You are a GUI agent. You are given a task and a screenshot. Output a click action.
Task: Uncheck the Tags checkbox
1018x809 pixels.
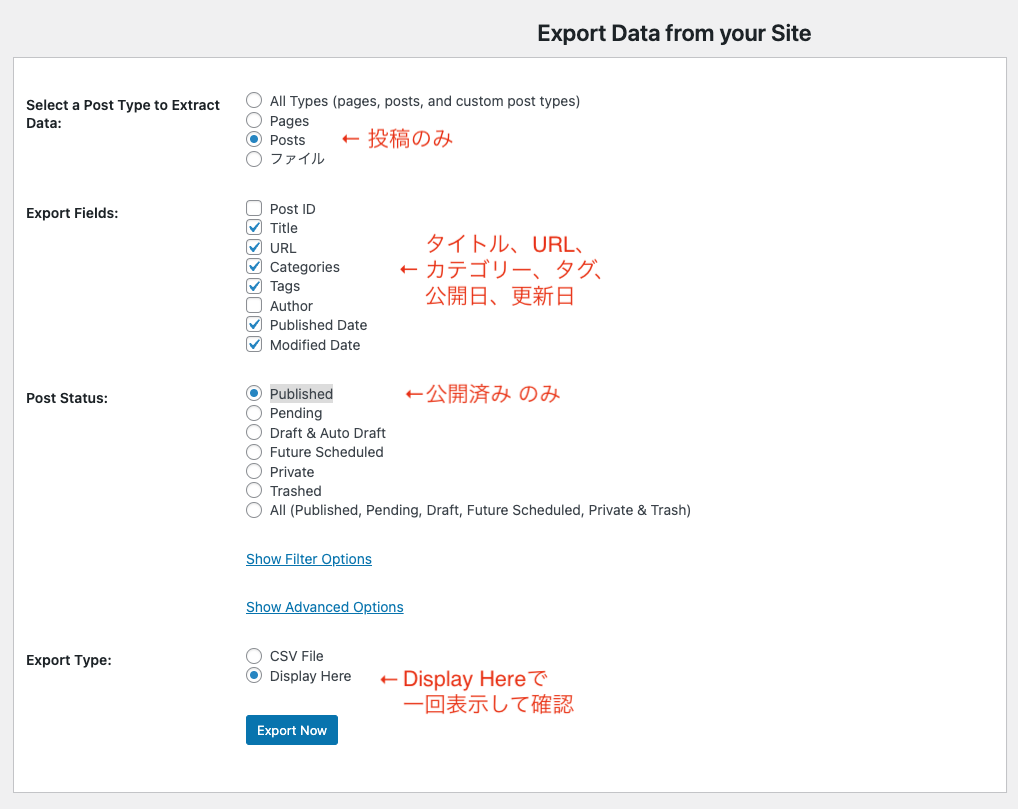254,286
